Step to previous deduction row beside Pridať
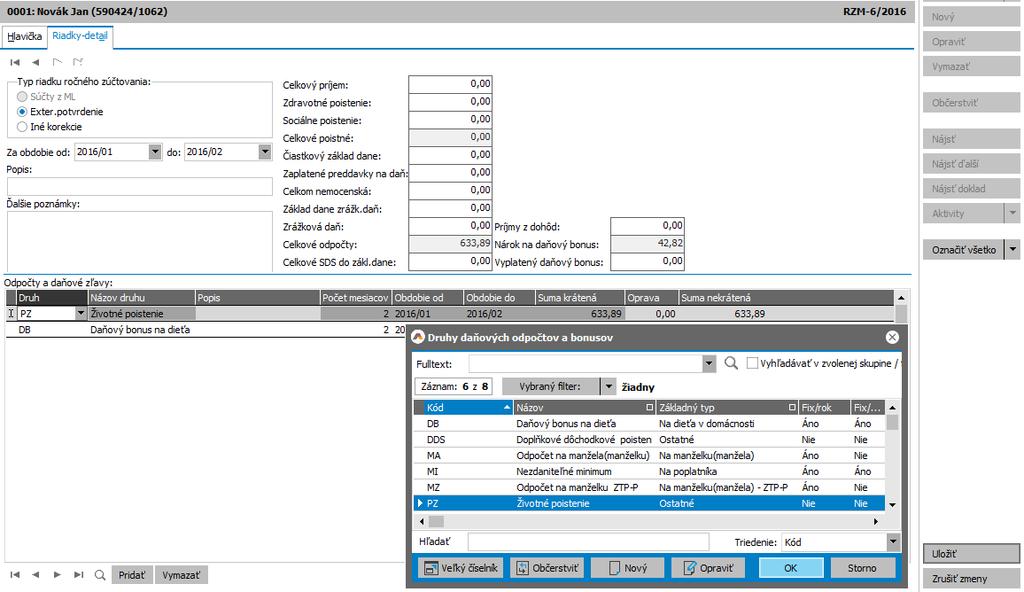Viewport: 1024px width, 592px height. tap(36, 575)
